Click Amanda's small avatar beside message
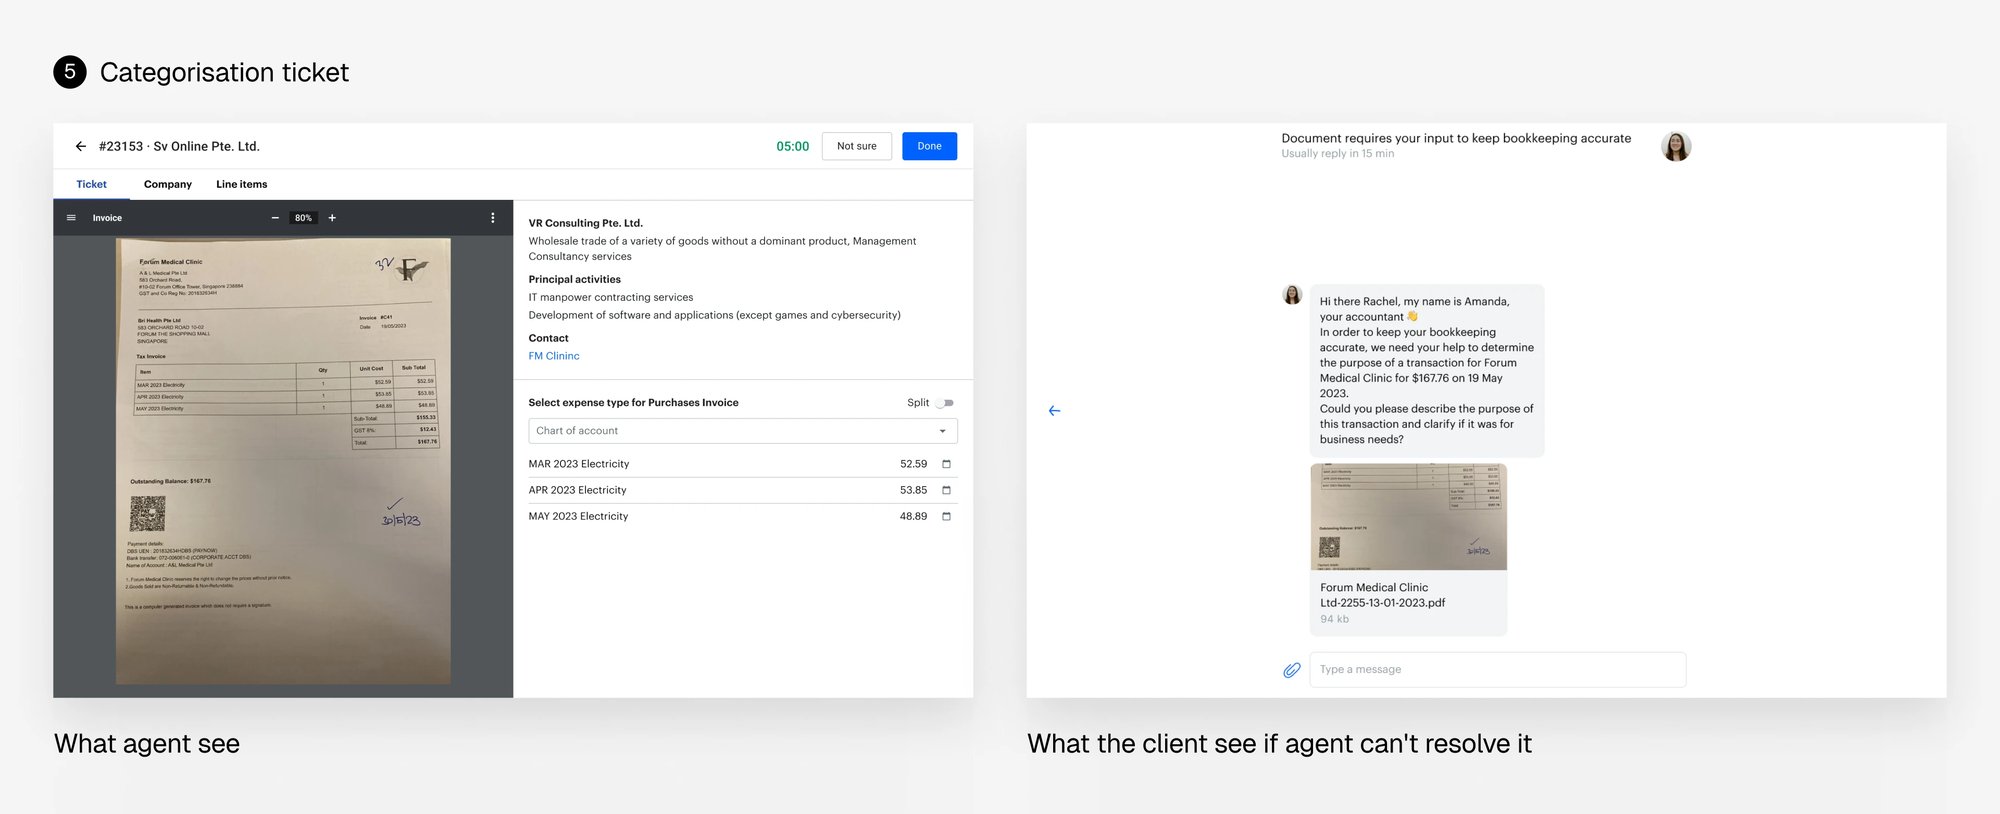 point(1292,295)
